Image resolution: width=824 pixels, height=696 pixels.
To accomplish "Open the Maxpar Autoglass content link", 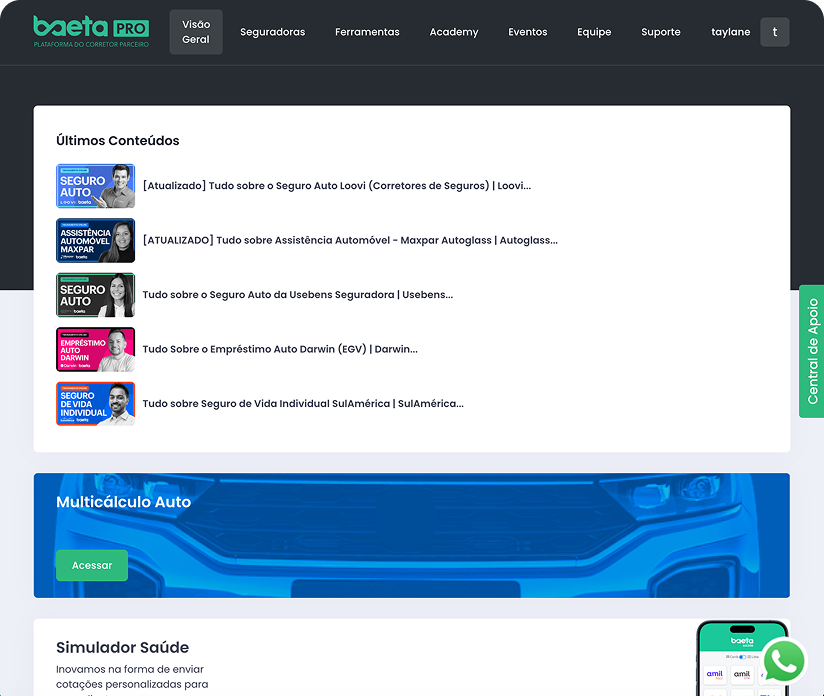I will point(351,240).
